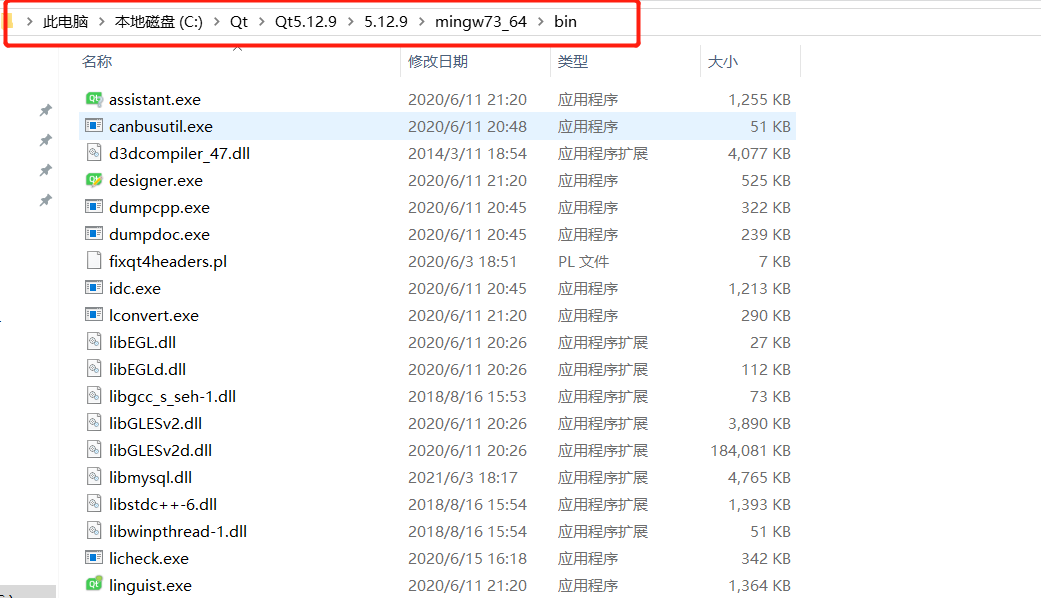
Task: Toggle the top pin in the sidebar
Action: click(x=45, y=111)
